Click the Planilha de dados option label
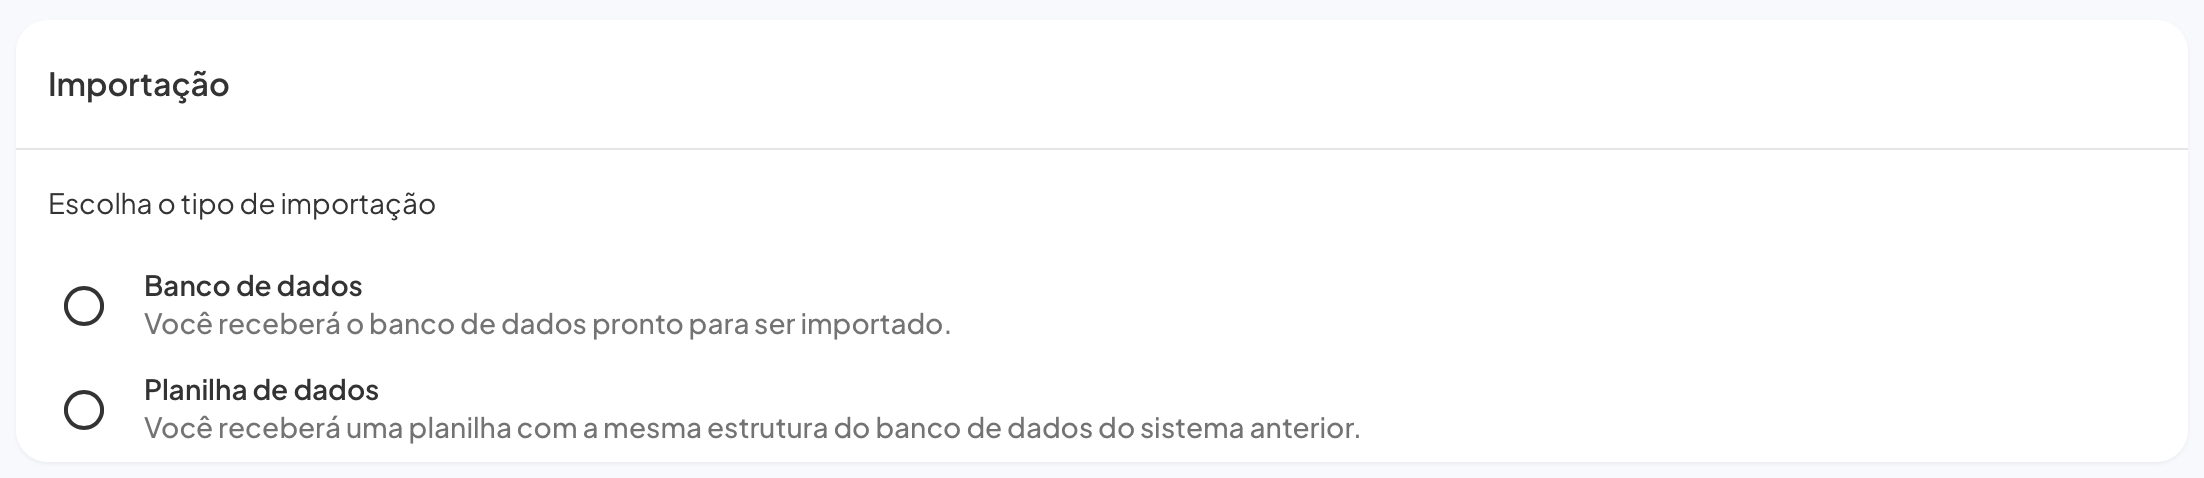The height and width of the screenshot is (478, 2204). 261,389
